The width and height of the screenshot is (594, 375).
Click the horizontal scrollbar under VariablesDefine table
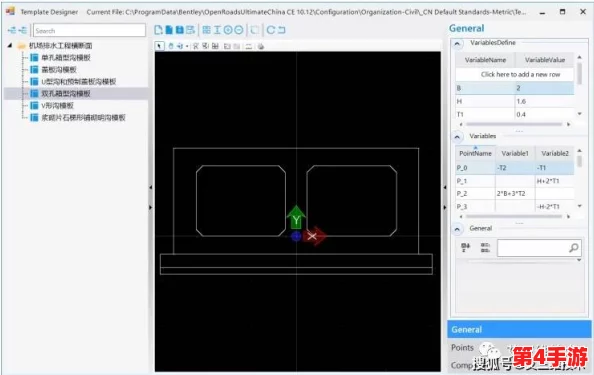(x=514, y=124)
